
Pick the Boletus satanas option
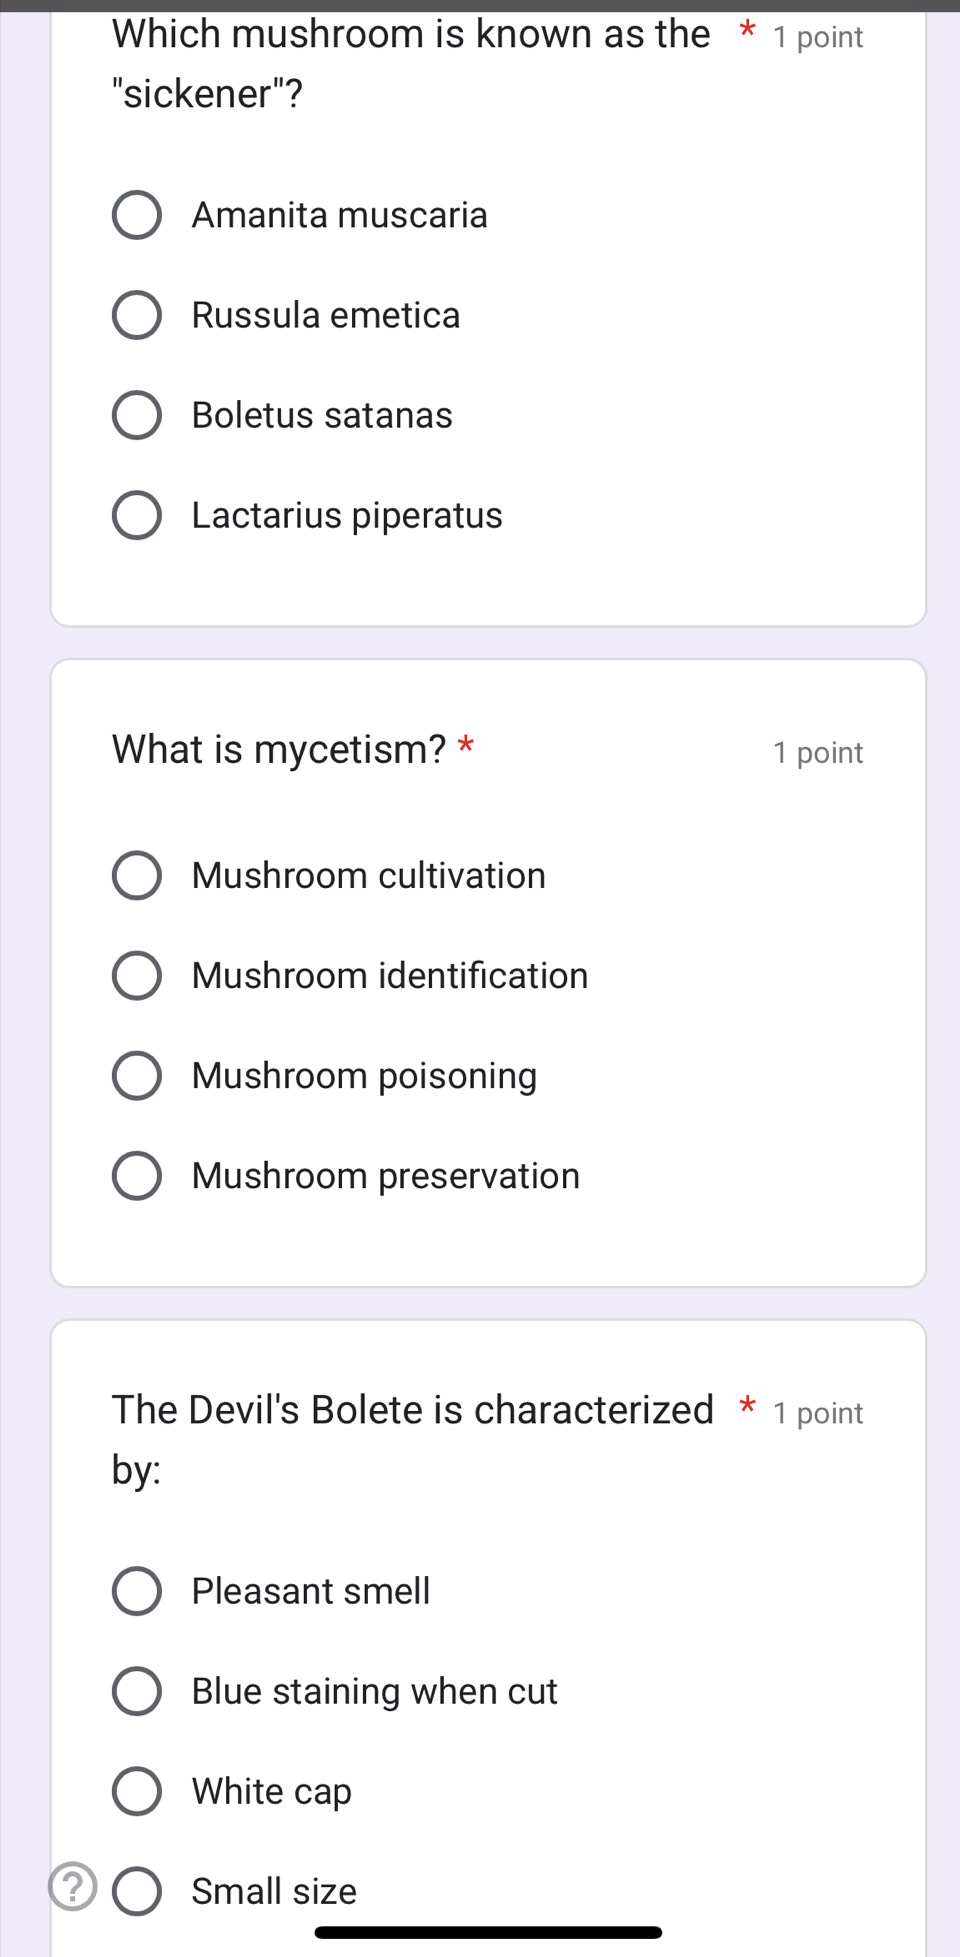137,415
